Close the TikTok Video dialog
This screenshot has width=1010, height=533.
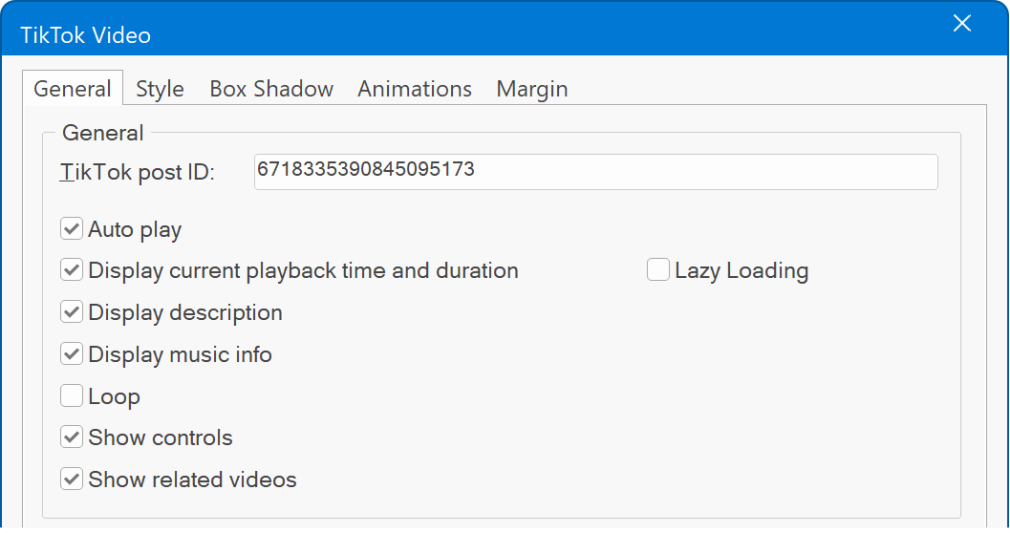[962, 24]
